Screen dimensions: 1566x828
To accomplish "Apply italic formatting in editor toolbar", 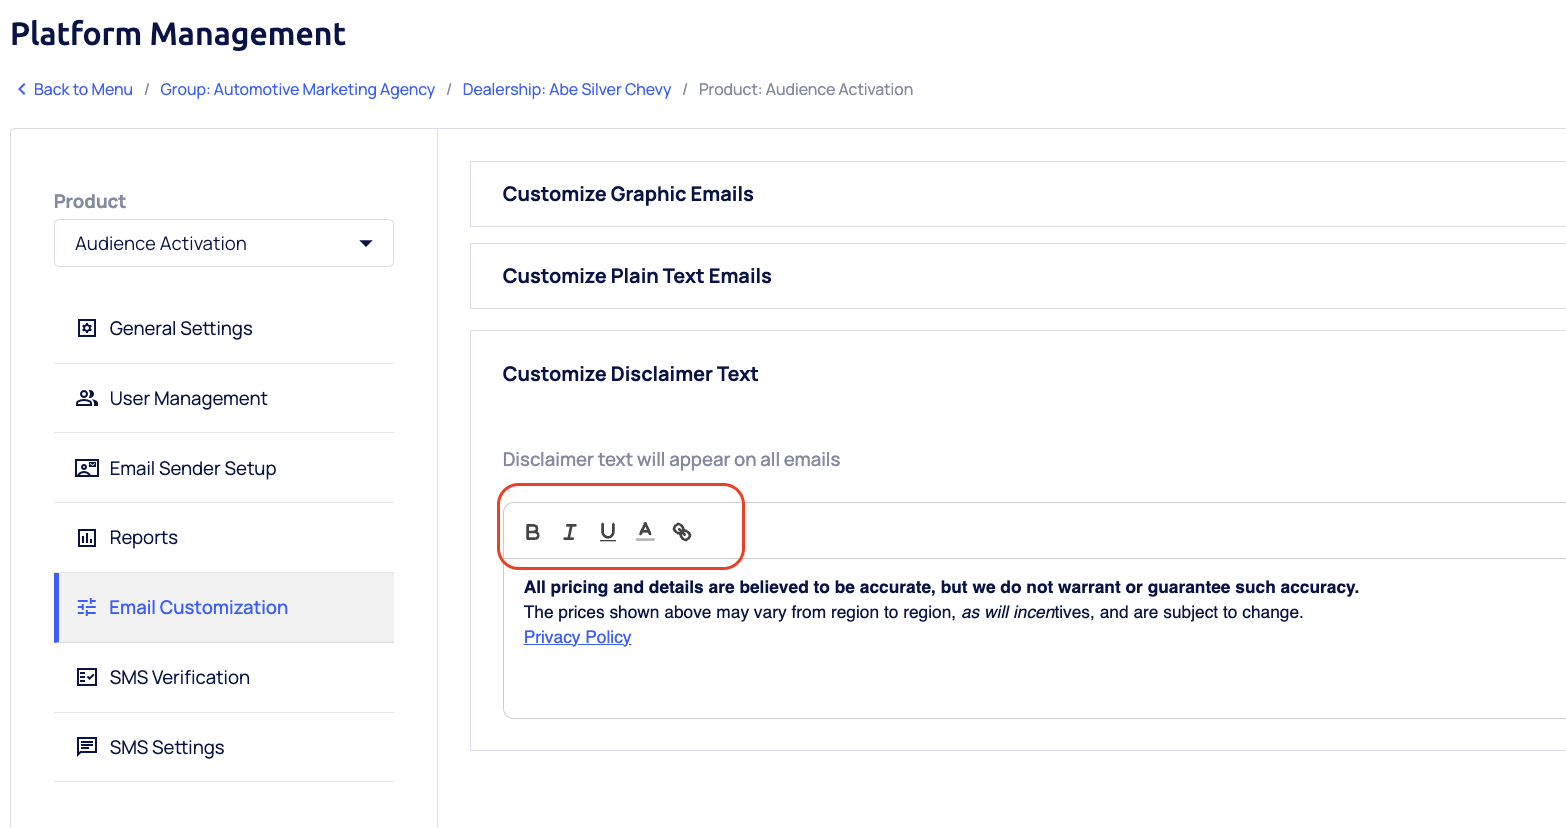I will coord(570,532).
